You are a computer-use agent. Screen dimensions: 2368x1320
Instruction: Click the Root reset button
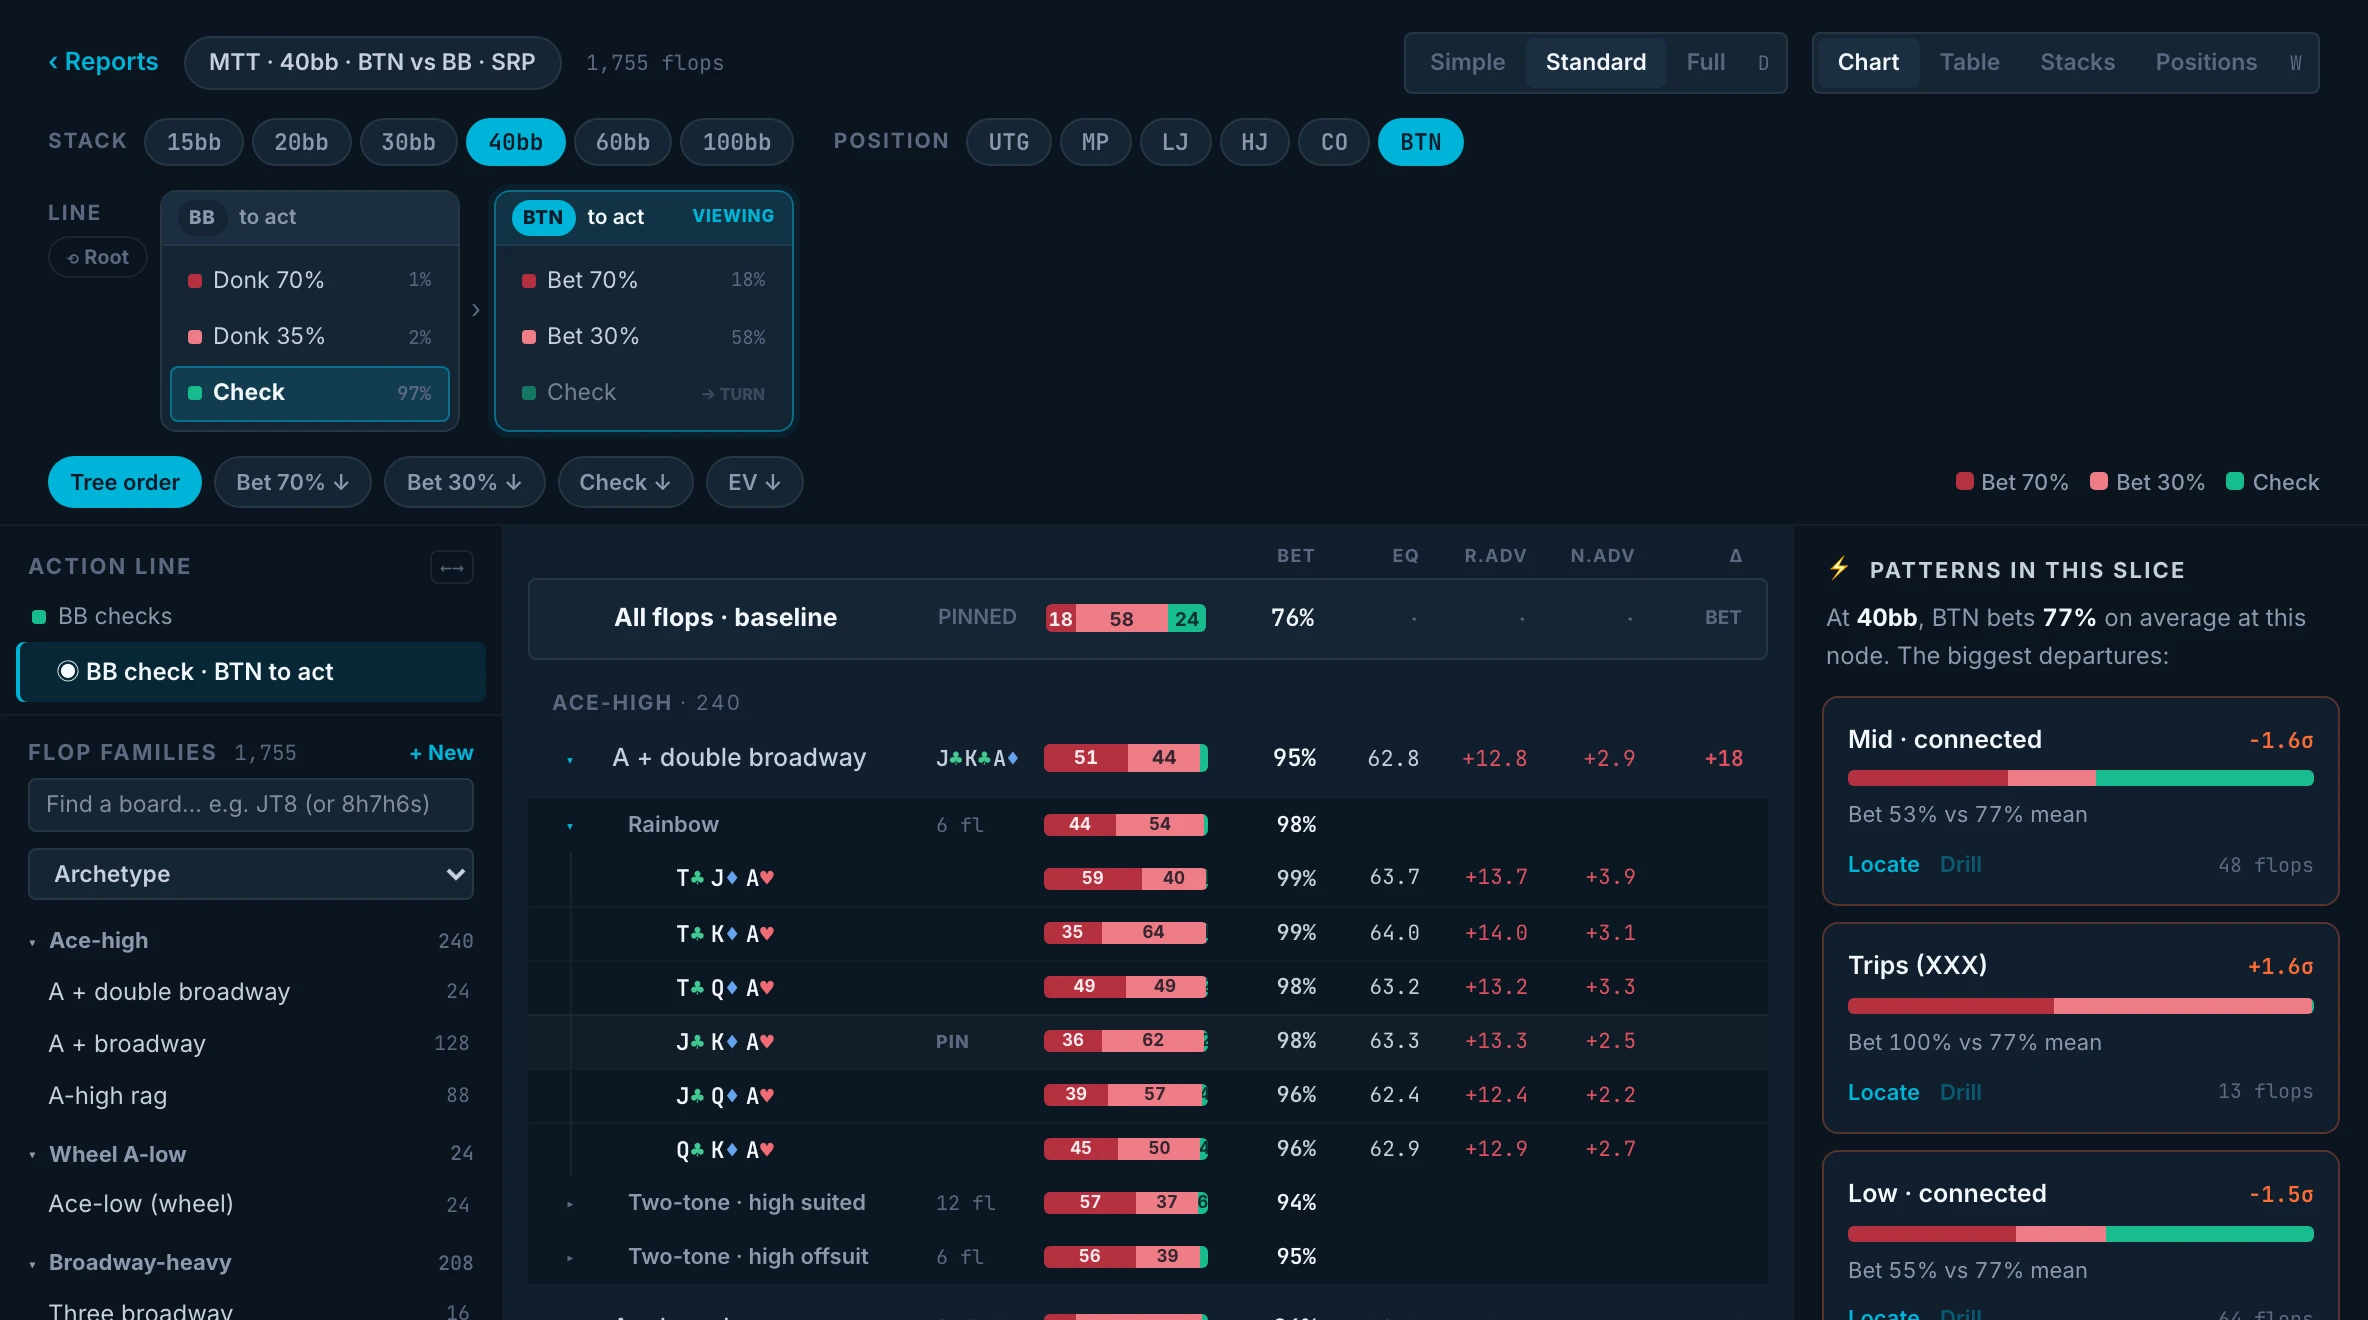[98, 257]
